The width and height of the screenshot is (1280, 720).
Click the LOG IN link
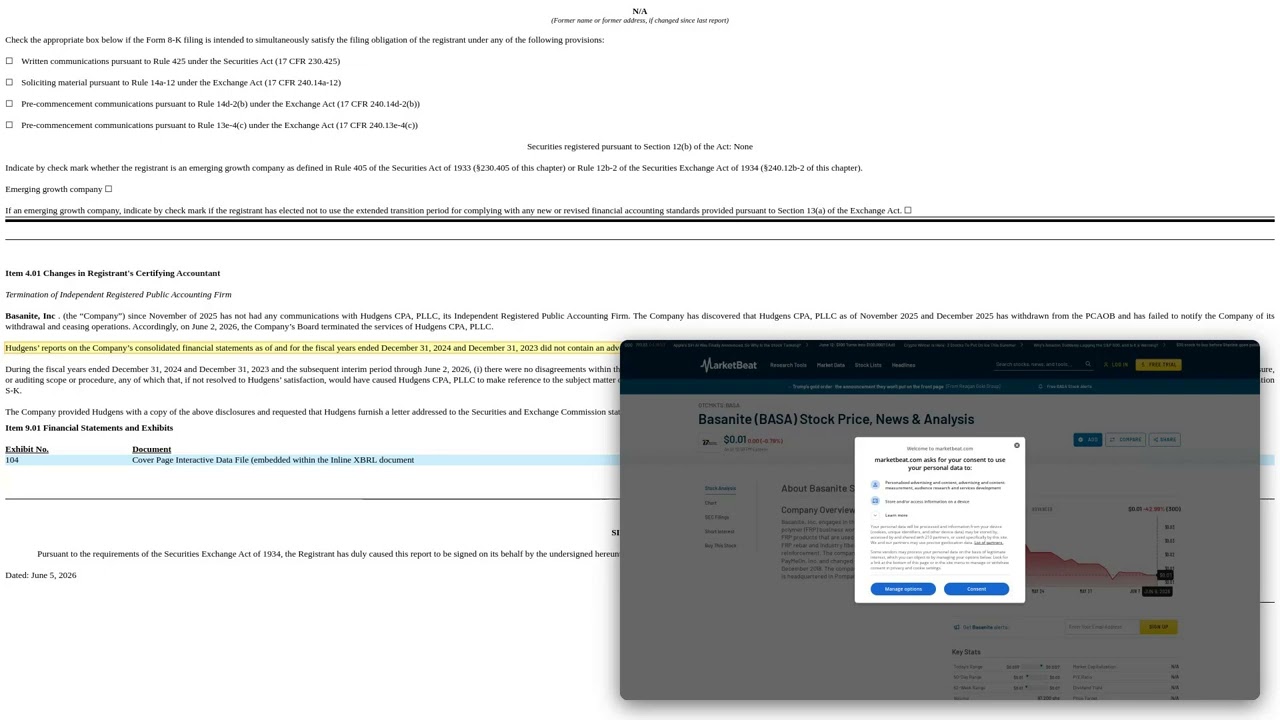pyautogui.click(x=1117, y=365)
